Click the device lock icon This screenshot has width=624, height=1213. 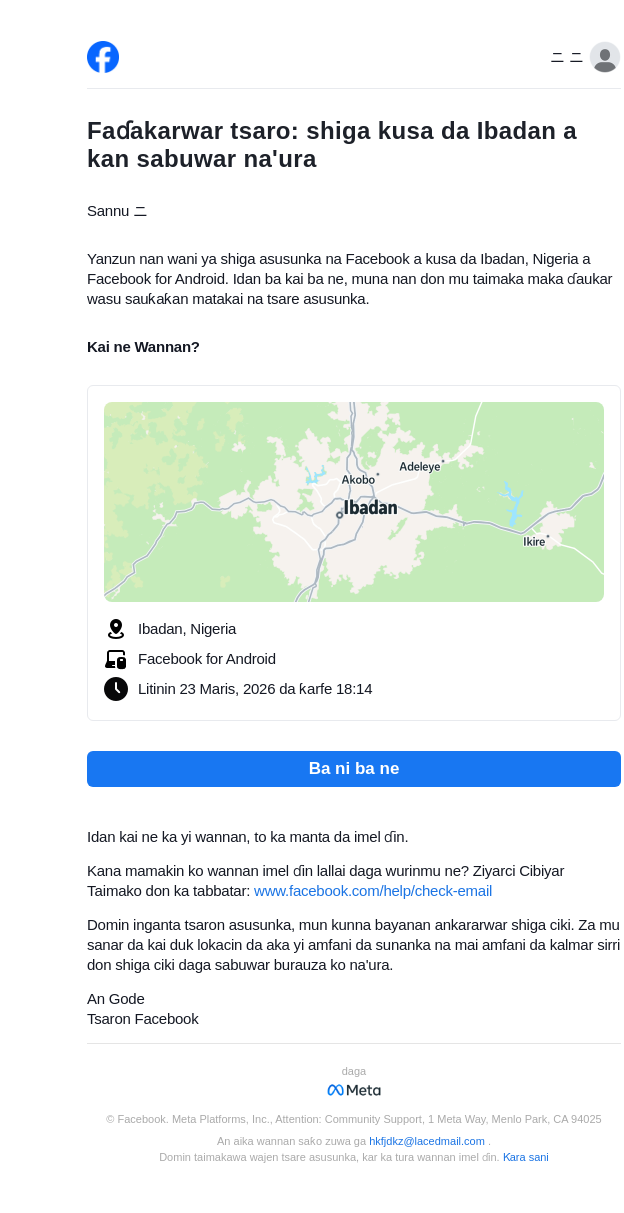click(x=116, y=659)
